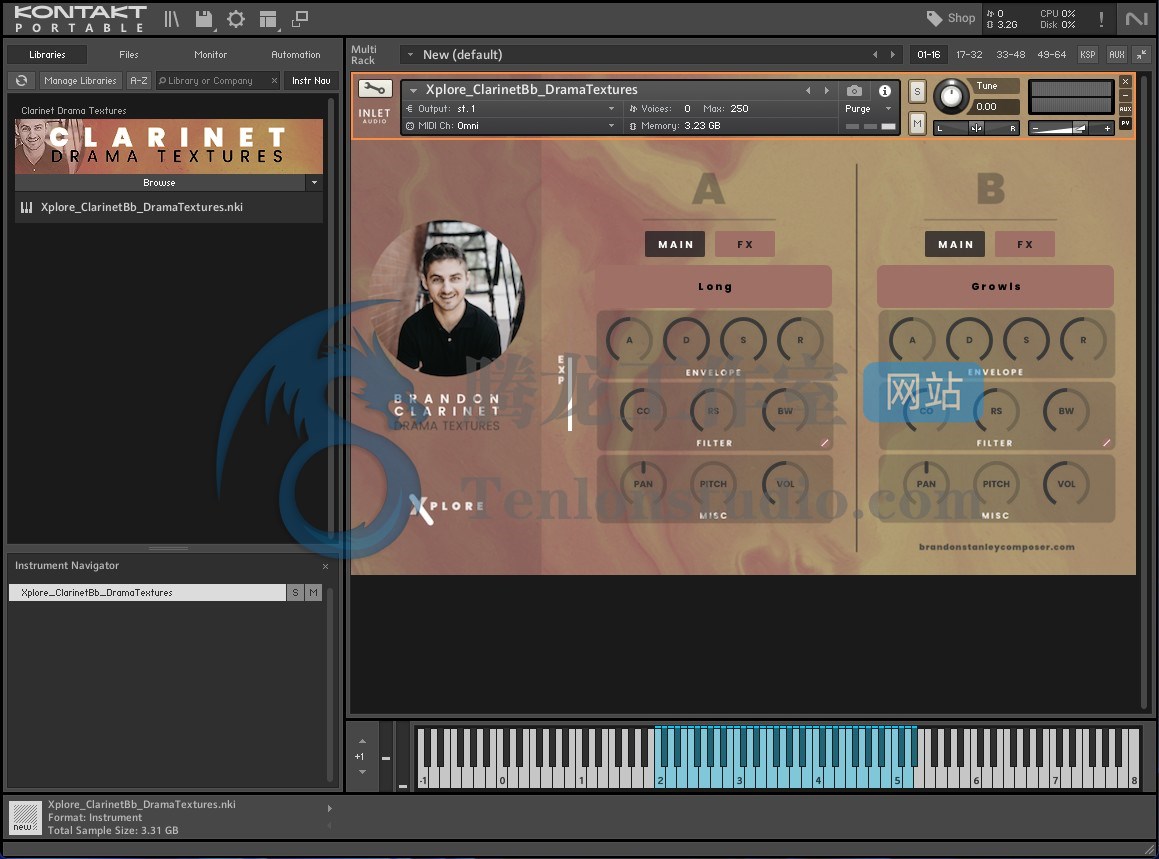Shift keyboard octave down
Image resolution: width=1159 pixels, height=859 pixels.
(362, 772)
